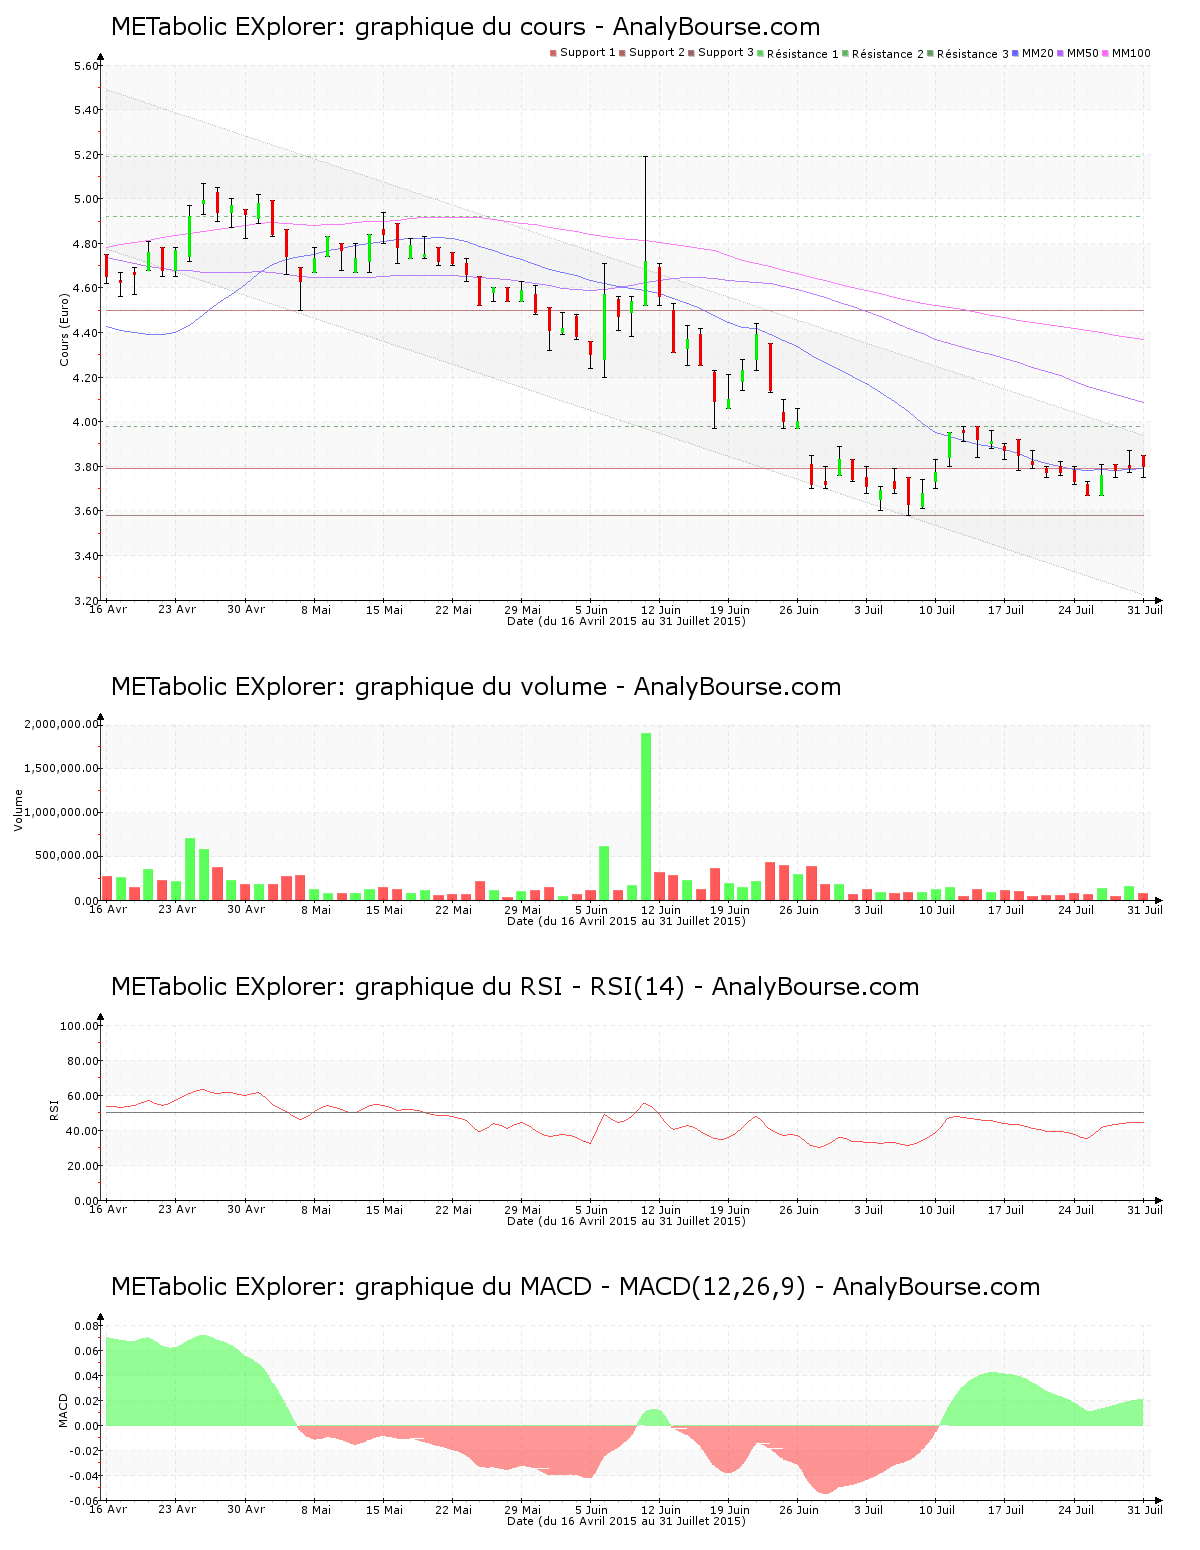This screenshot has height=1550, width=1200.
Task: Click the -0.06 MACD axis label
Action: pyautogui.click(x=85, y=1501)
